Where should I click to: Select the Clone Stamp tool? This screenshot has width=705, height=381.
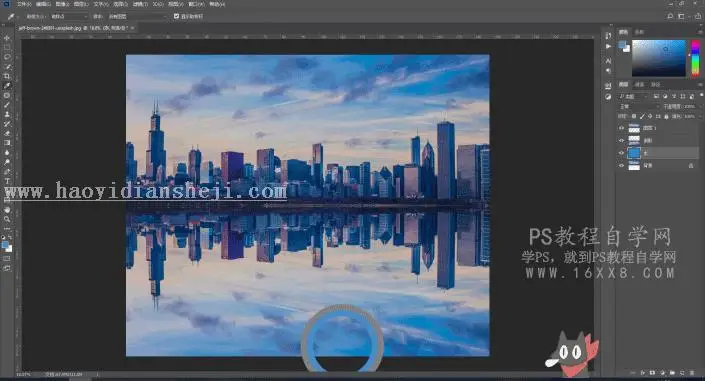(x=7, y=114)
